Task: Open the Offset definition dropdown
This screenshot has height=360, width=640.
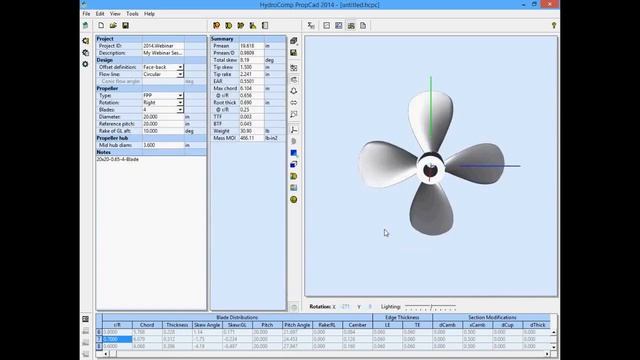Action: (x=180, y=67)
